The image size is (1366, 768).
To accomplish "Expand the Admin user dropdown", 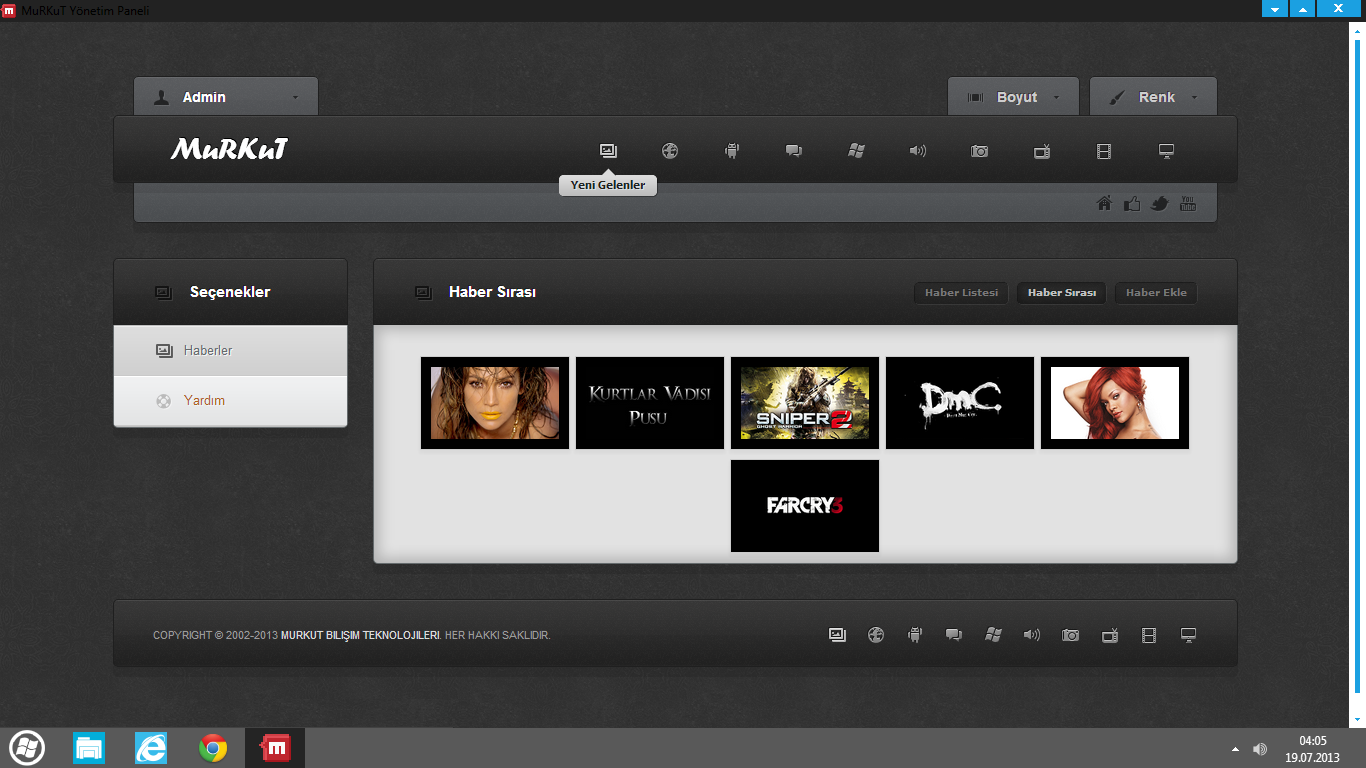I will (x=226, y=97).
